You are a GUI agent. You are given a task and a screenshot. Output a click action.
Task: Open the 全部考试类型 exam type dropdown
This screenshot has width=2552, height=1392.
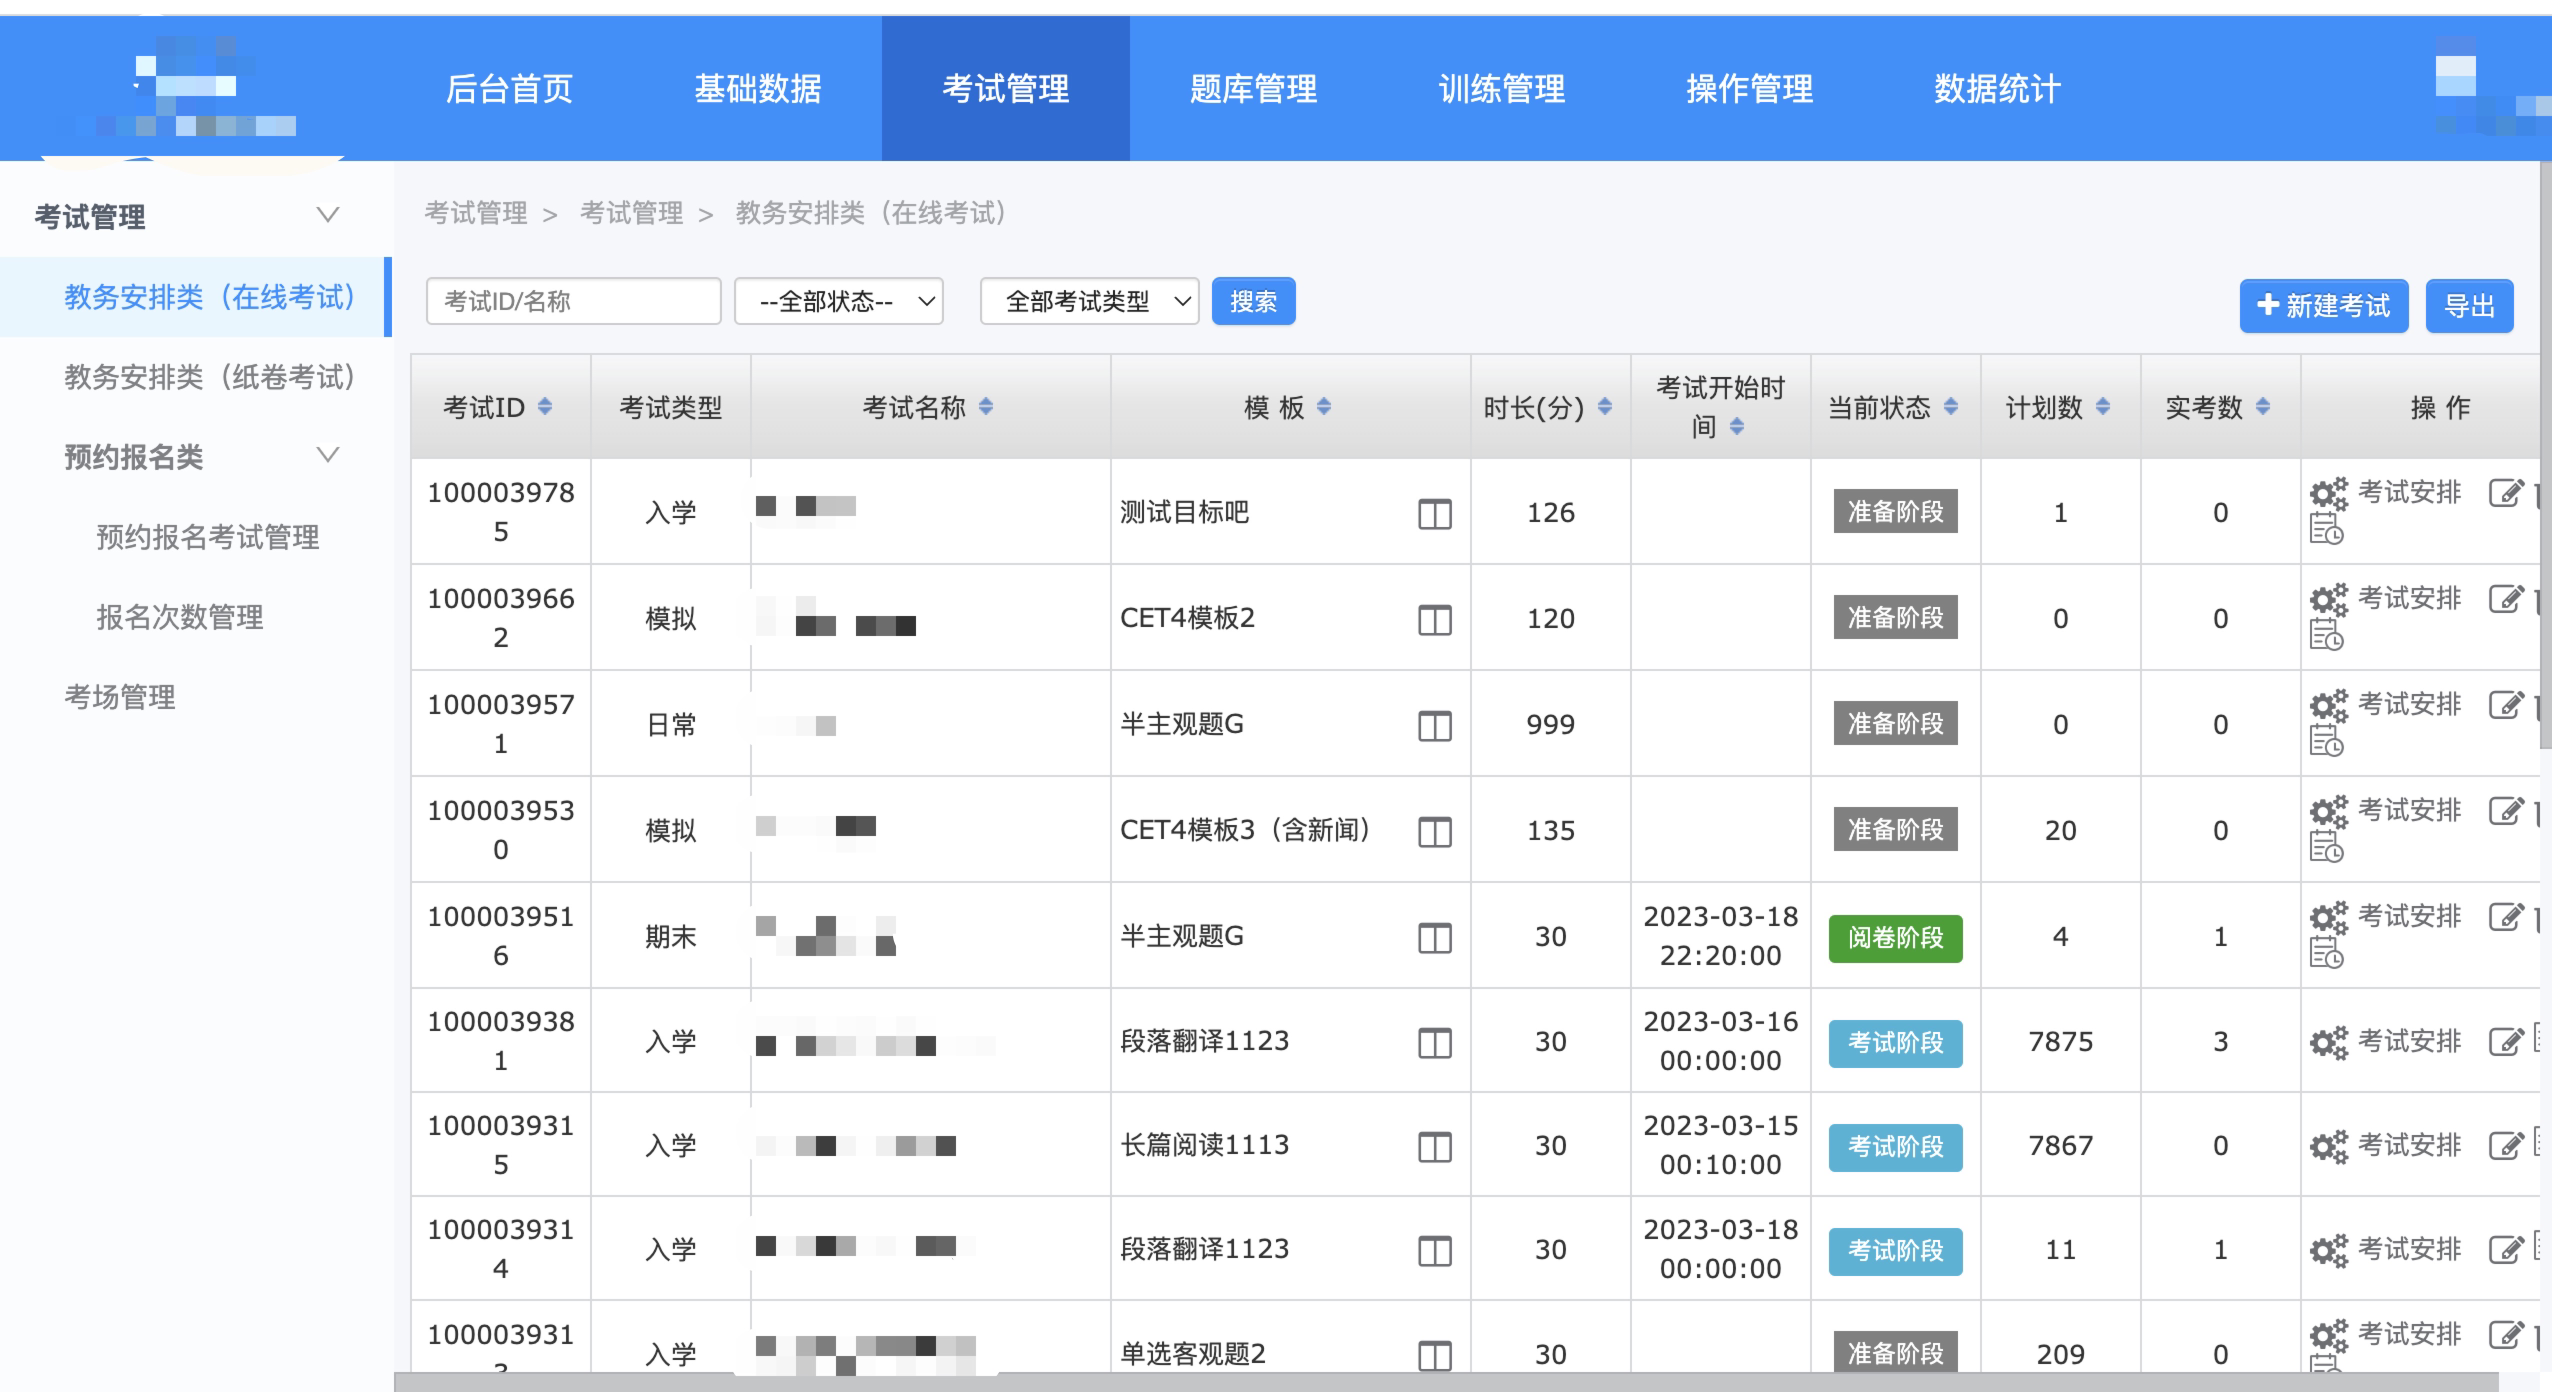click(x=1089, y=301)
